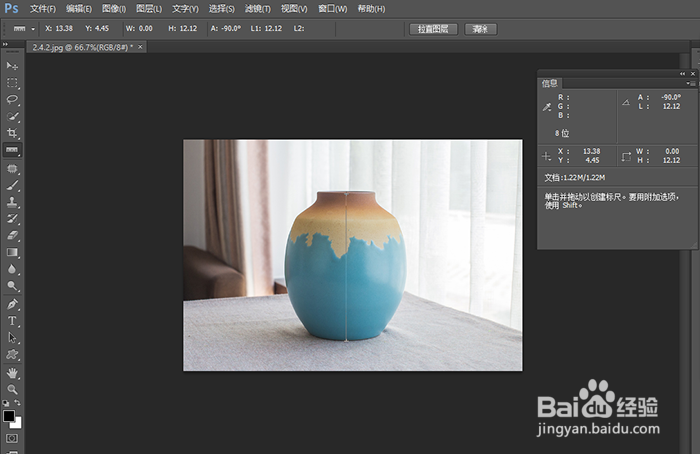Click the 清除 button
This screenshot has width=700, height=454.
pyautogui.click(x=480, y=29)
